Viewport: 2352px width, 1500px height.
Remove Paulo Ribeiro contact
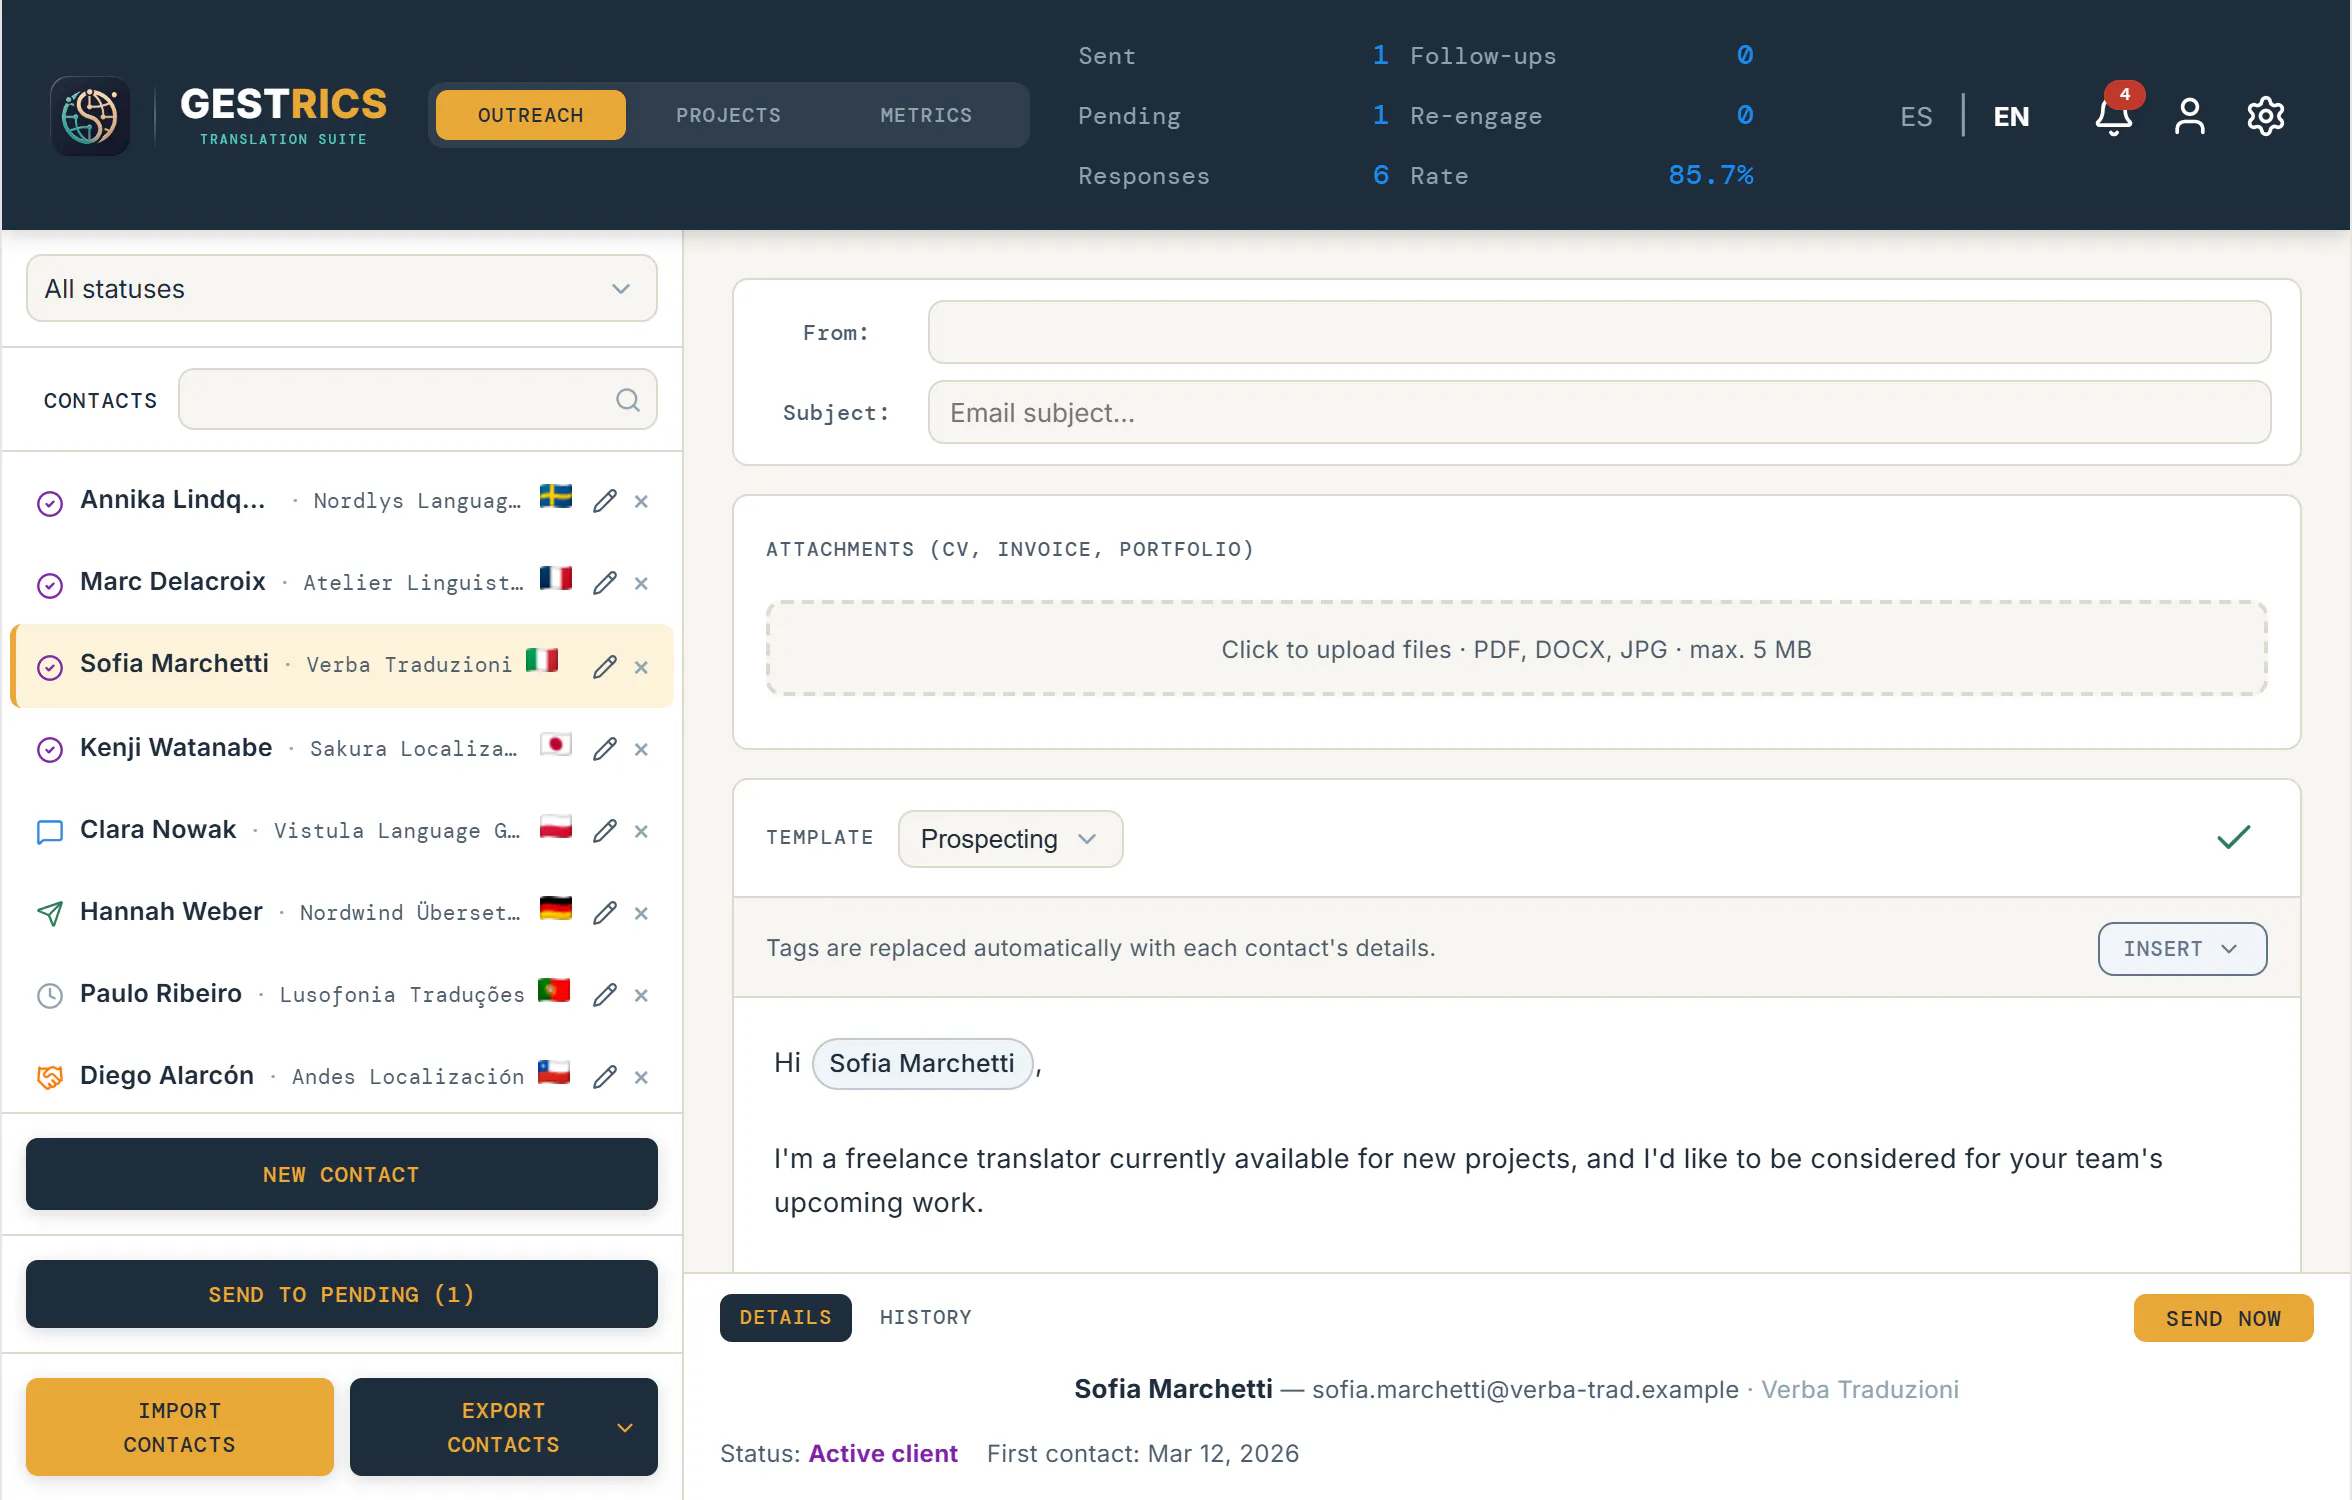[x=641, y=995]
